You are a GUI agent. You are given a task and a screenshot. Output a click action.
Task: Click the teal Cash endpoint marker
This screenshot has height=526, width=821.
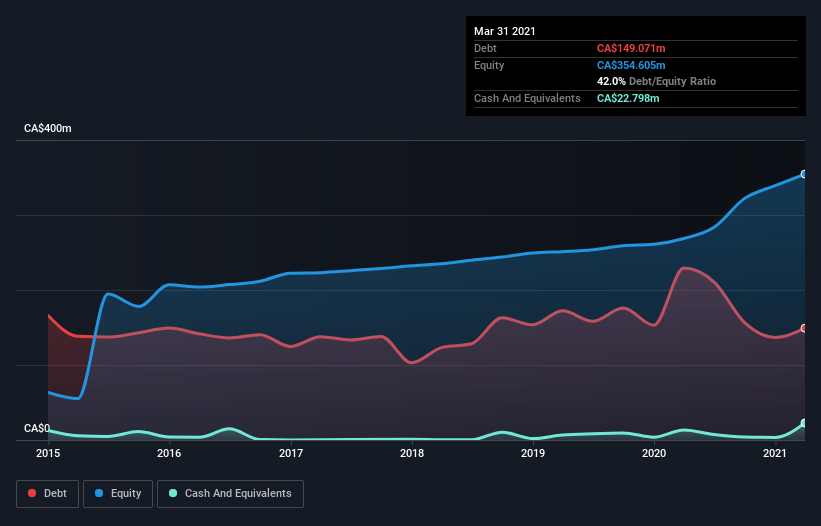pyautogui.click(x=804, y=423)
